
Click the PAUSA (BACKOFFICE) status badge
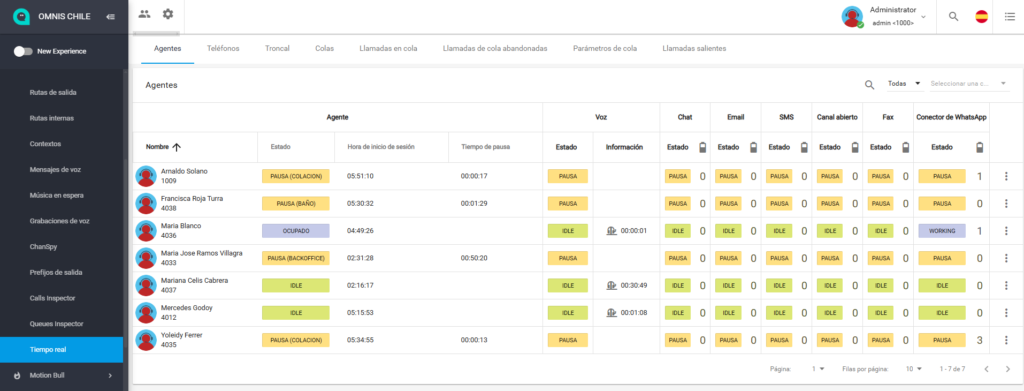pyautogui.click(x=296, y=258)
